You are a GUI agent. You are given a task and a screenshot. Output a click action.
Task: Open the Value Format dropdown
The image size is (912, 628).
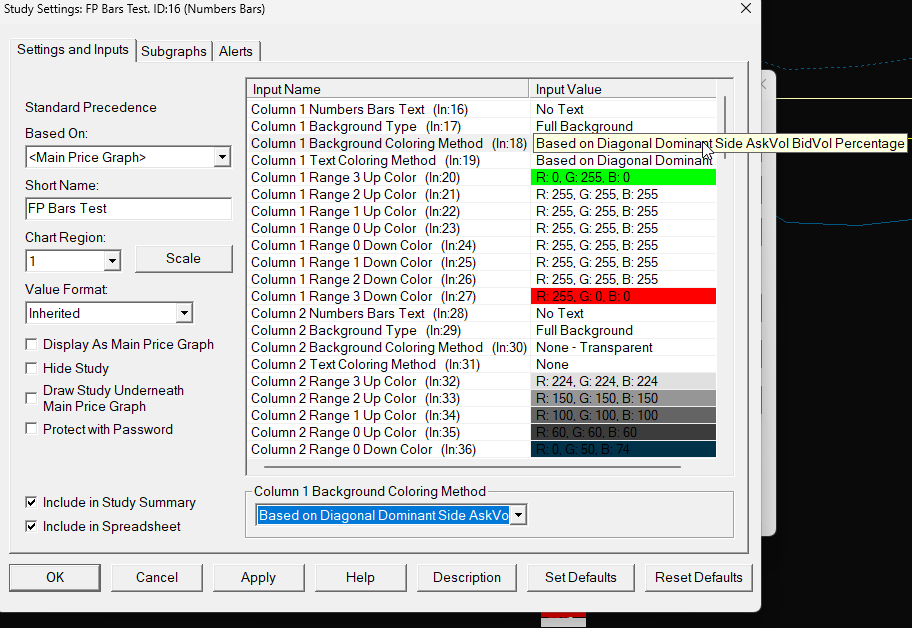point(184,313)
